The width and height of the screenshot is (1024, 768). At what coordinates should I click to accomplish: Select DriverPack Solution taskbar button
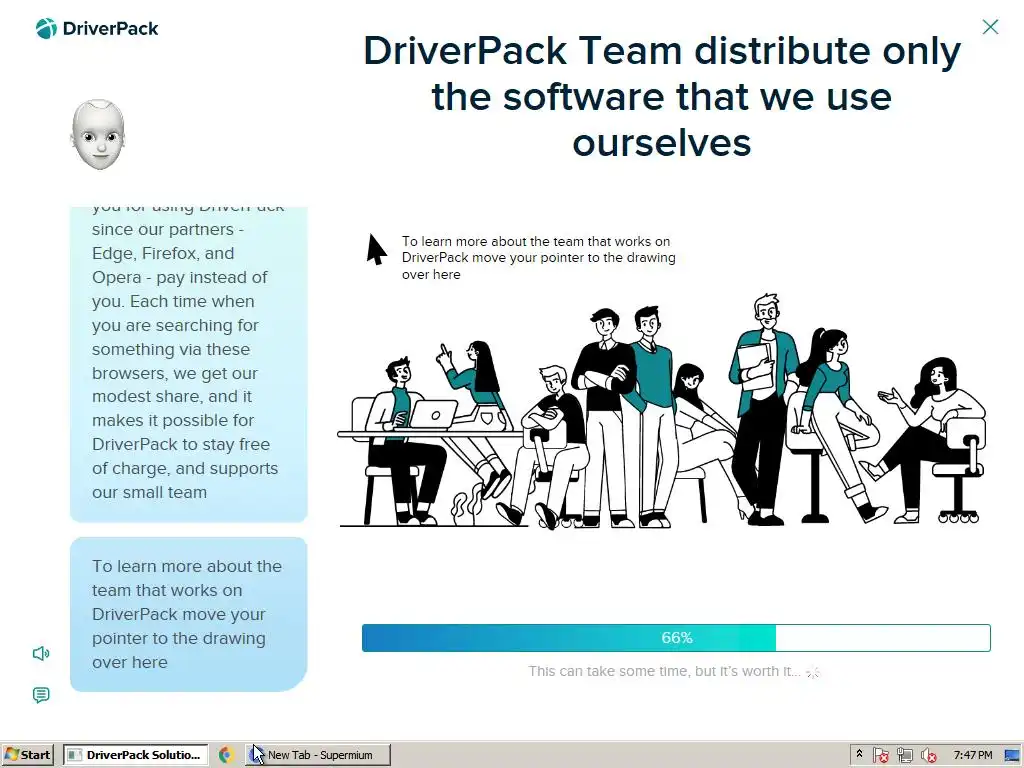pyautogui.click(x=136, y=755)
